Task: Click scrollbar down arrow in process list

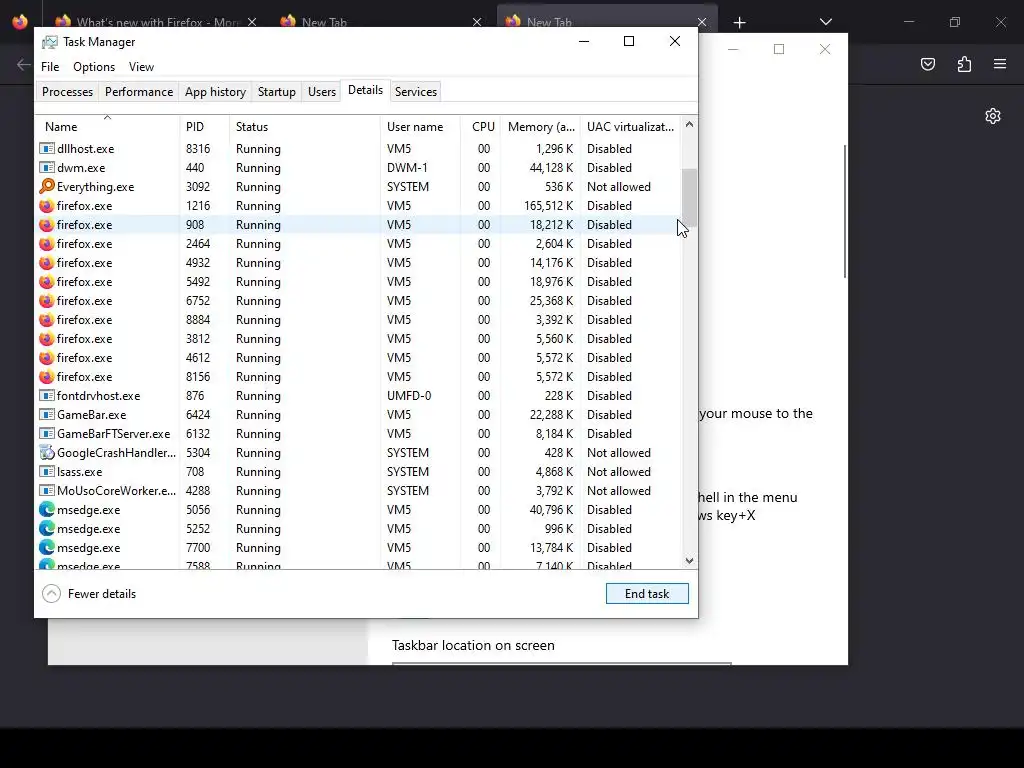Action: [x=689, y=560]
